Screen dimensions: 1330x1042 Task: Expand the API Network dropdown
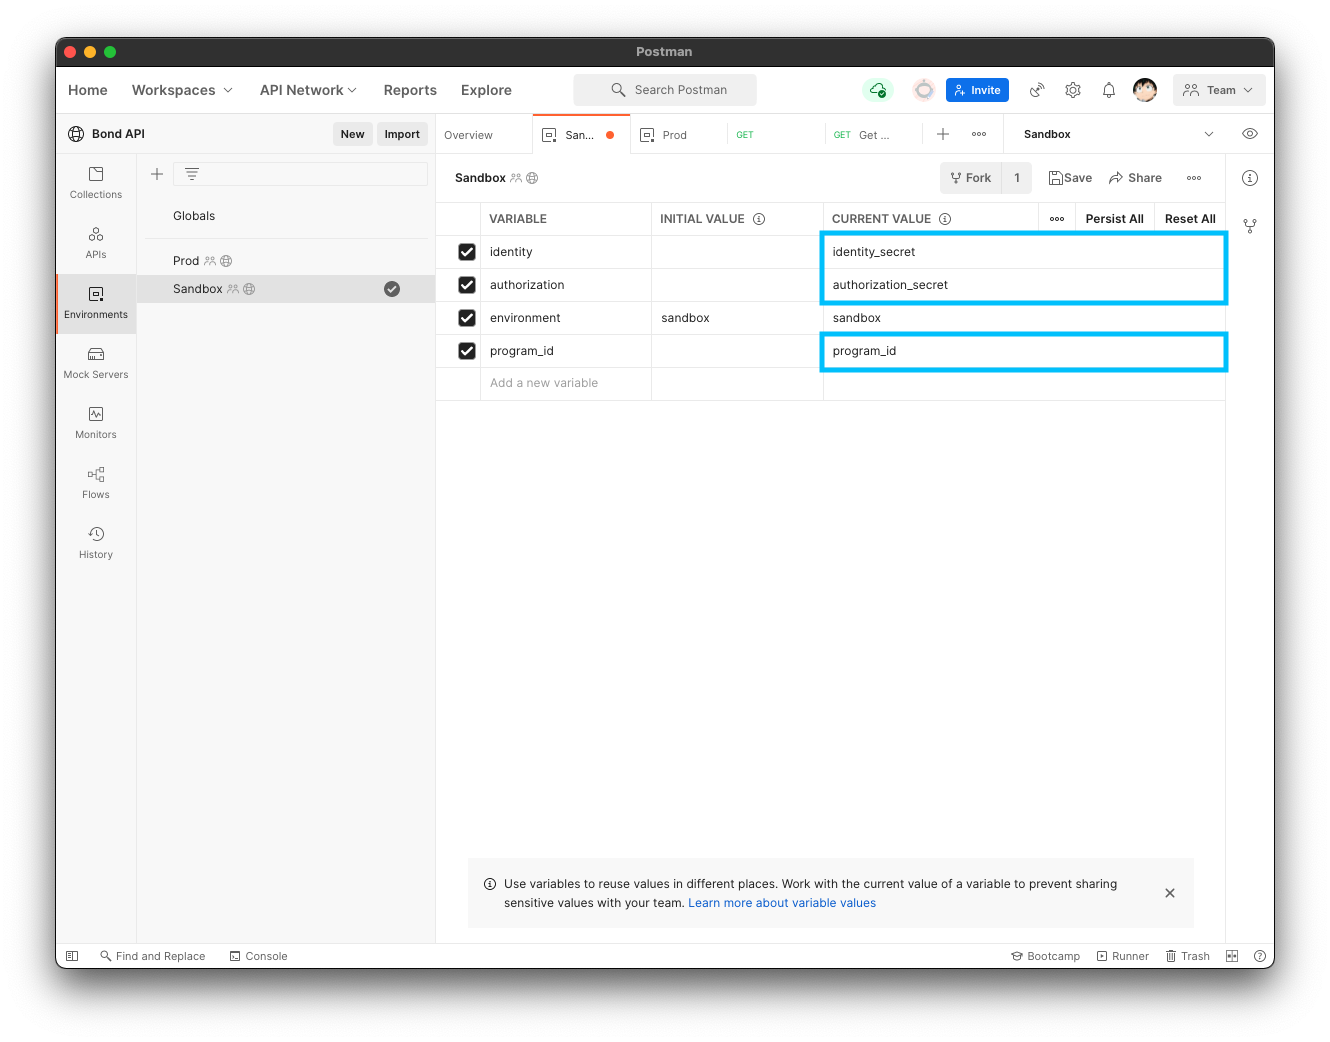308,90
